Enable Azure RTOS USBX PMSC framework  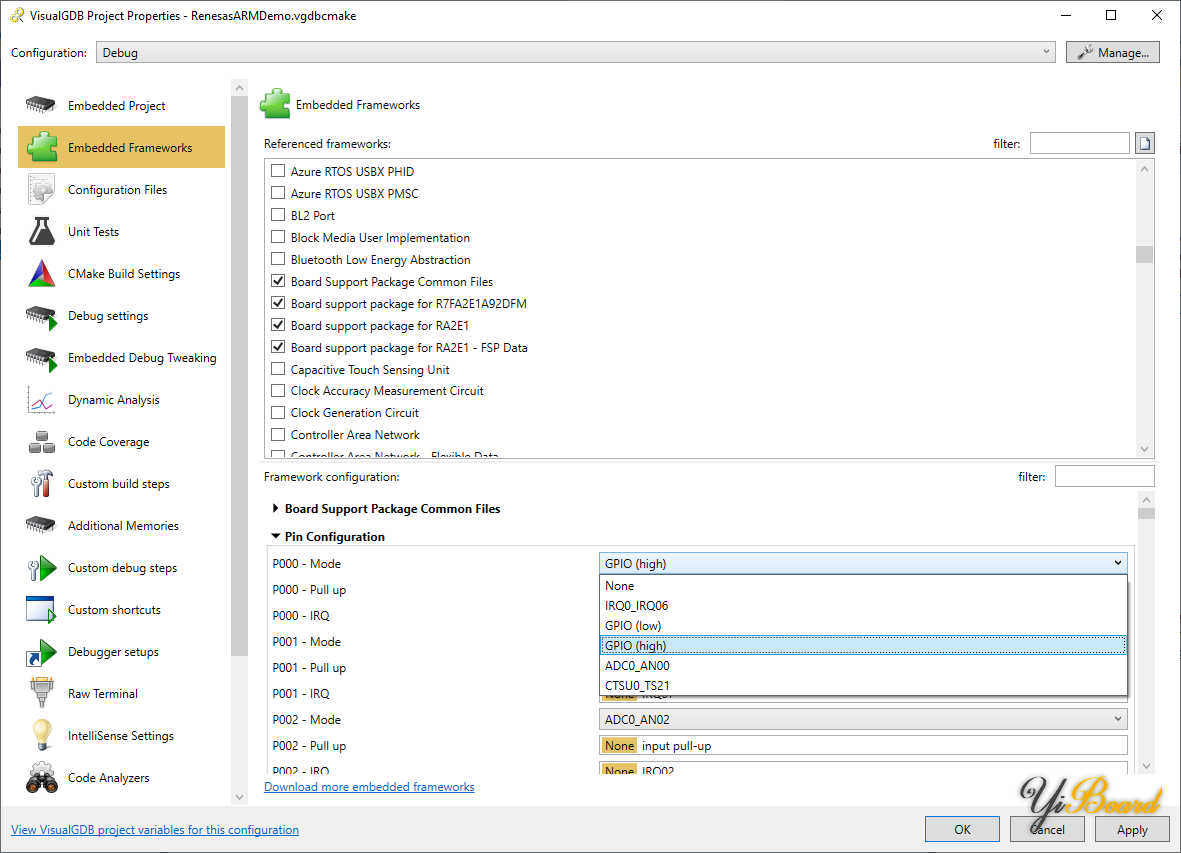278,193
